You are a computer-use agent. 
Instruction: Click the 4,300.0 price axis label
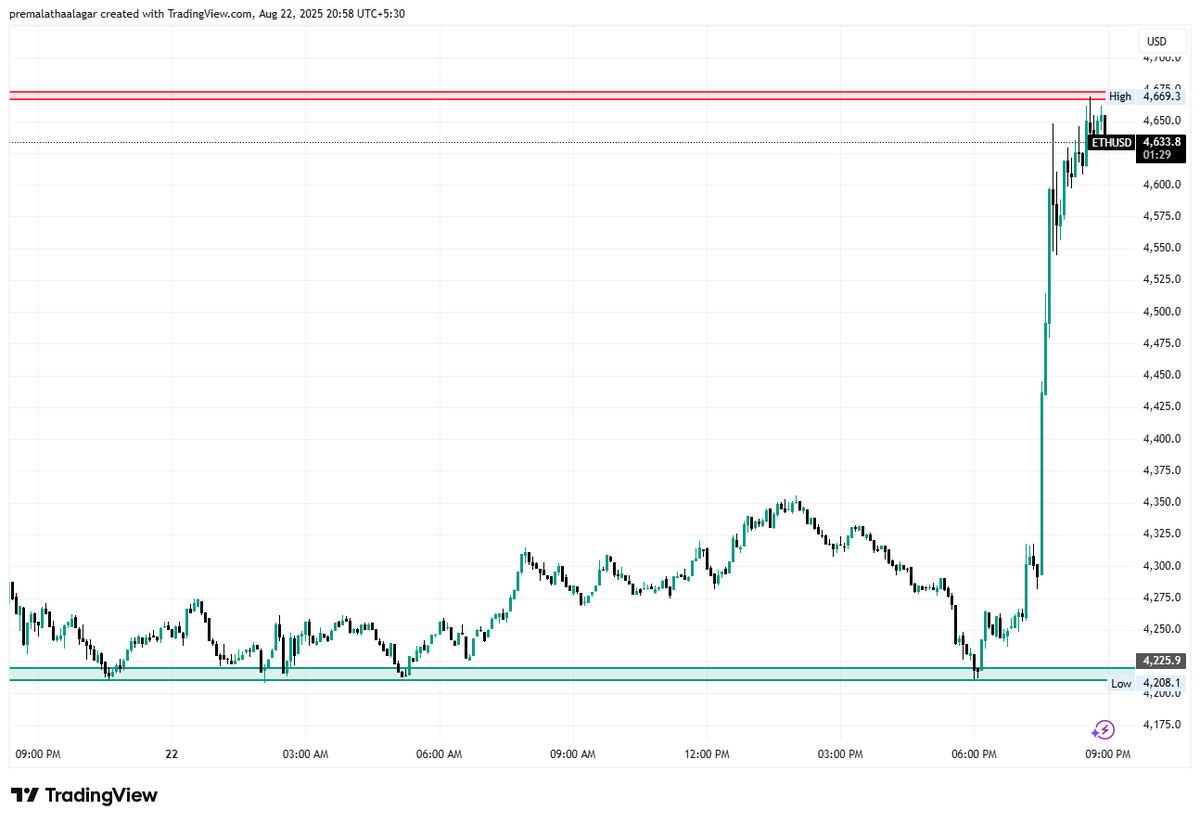(x=1162, y=566)
